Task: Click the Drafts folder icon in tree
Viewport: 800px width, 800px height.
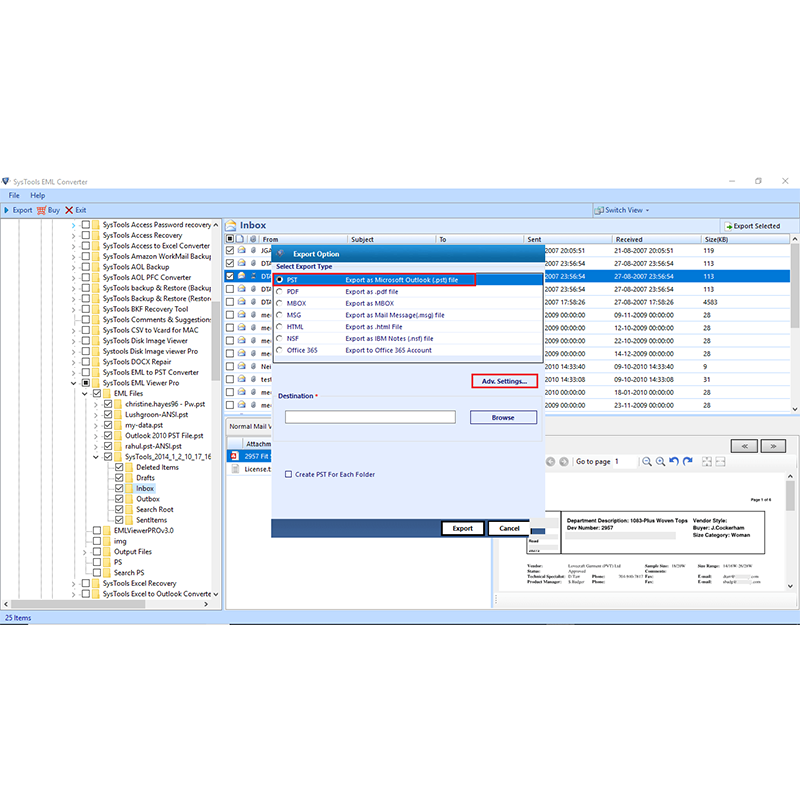Action: coord(129,478)
